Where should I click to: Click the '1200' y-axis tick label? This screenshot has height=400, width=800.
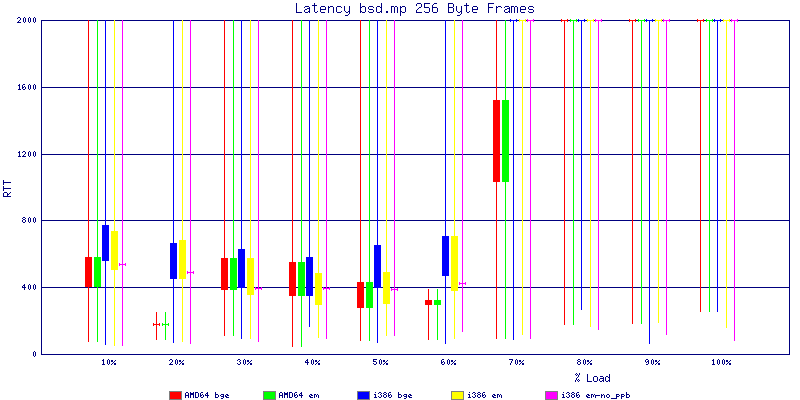[26, 154]
